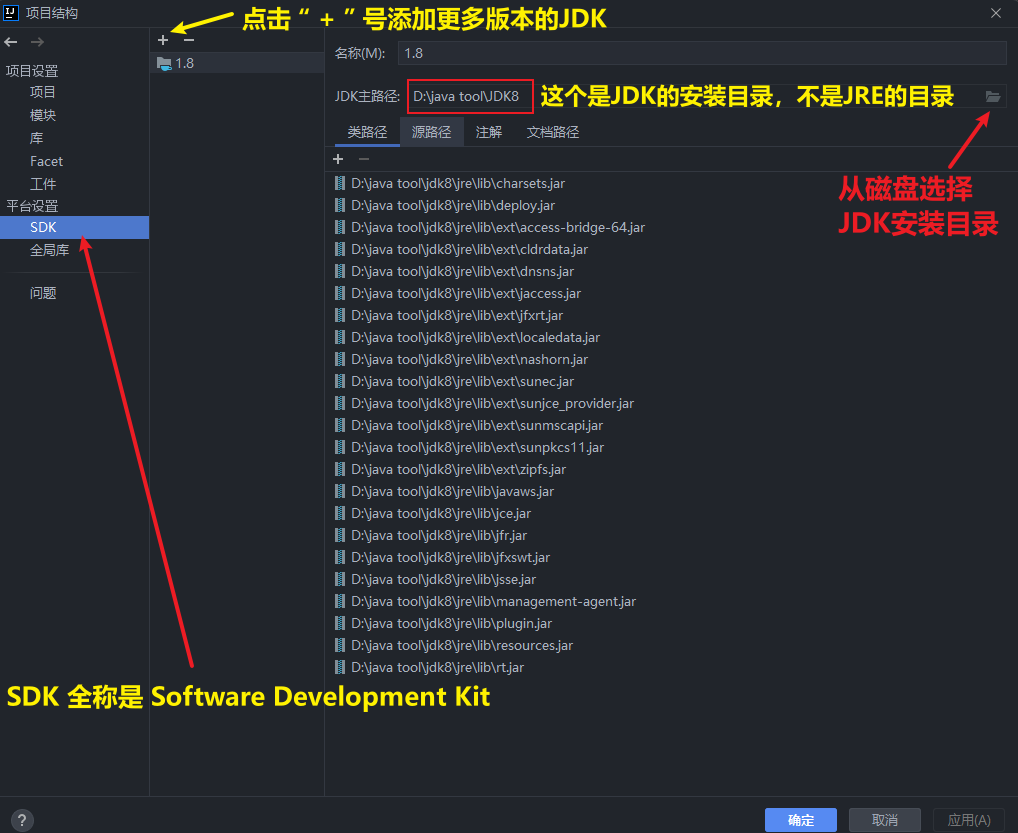1018x833 pixels.
Task: Click the browse folder icon for JDK path
Action: (x=992, y=97)
